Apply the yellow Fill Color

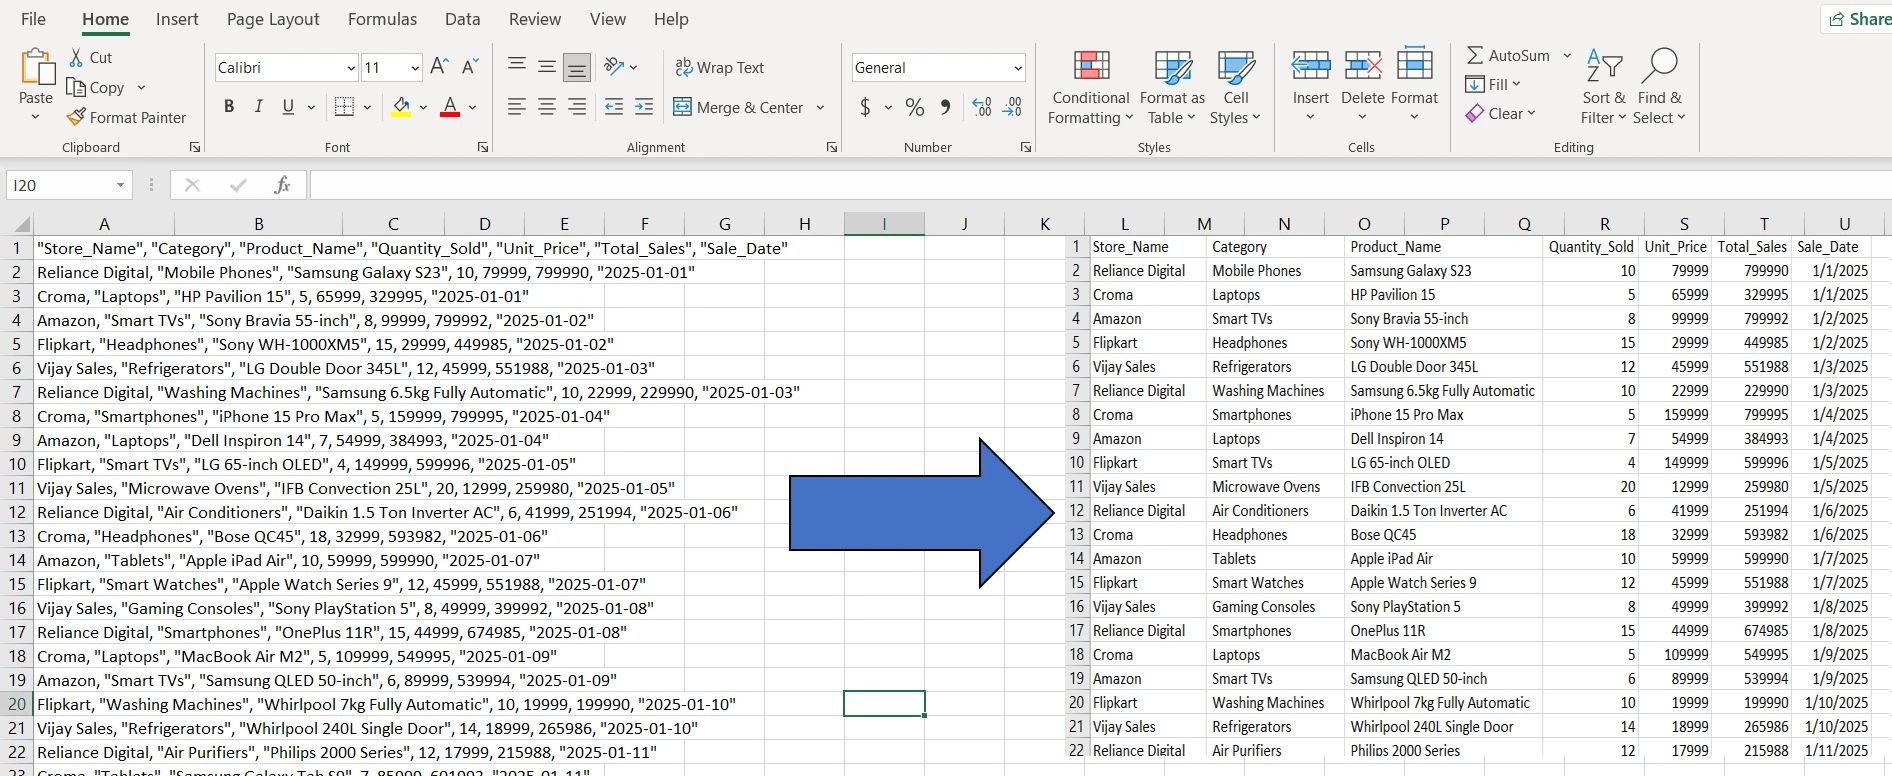[x=401, y=107]
